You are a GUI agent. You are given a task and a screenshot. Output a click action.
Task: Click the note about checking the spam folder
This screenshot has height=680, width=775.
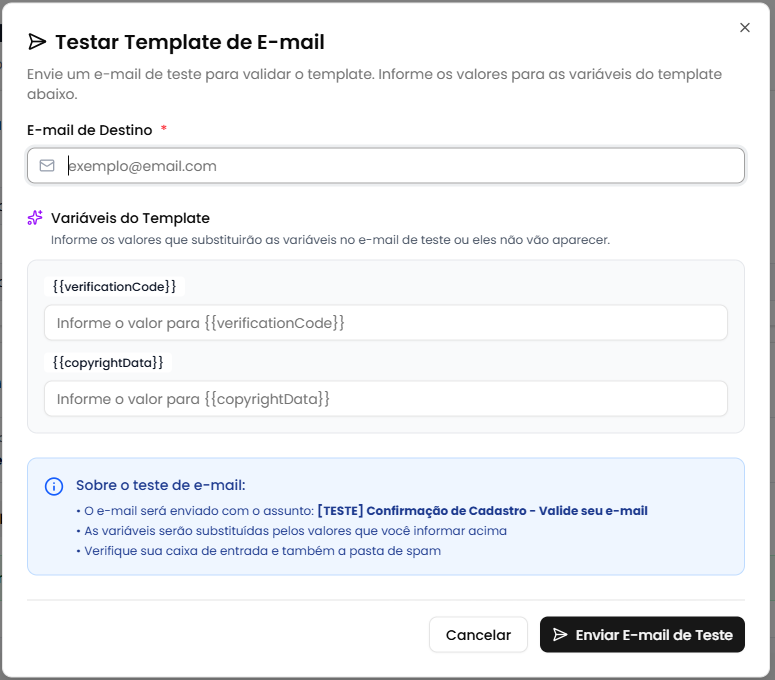(x=262, y=551)
